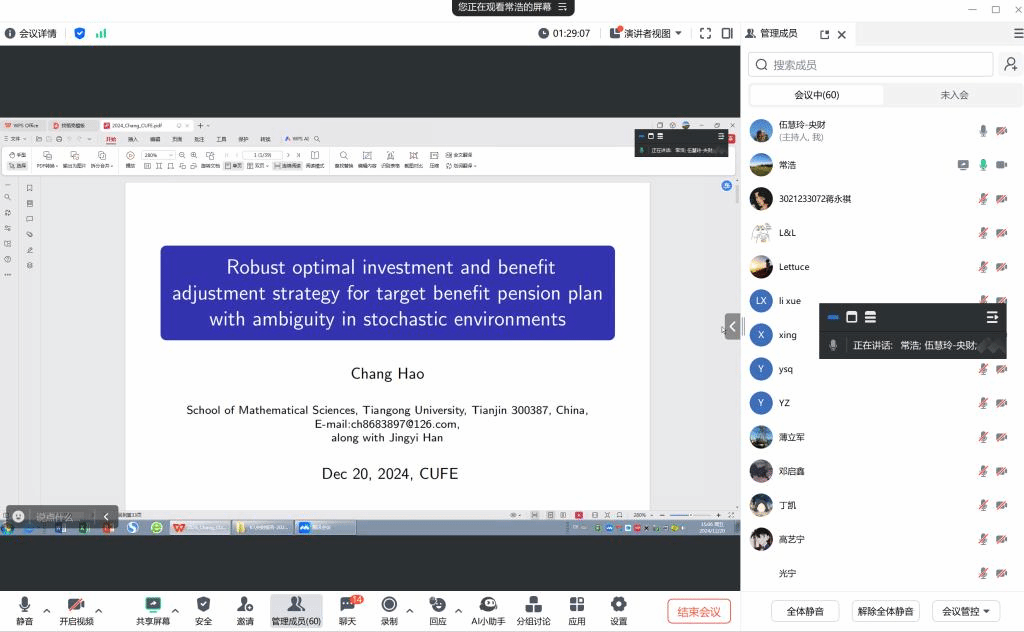Open the 设置 settings gear icon
This screenshot has height=632, width=1024.
click(x=618, y=605)
